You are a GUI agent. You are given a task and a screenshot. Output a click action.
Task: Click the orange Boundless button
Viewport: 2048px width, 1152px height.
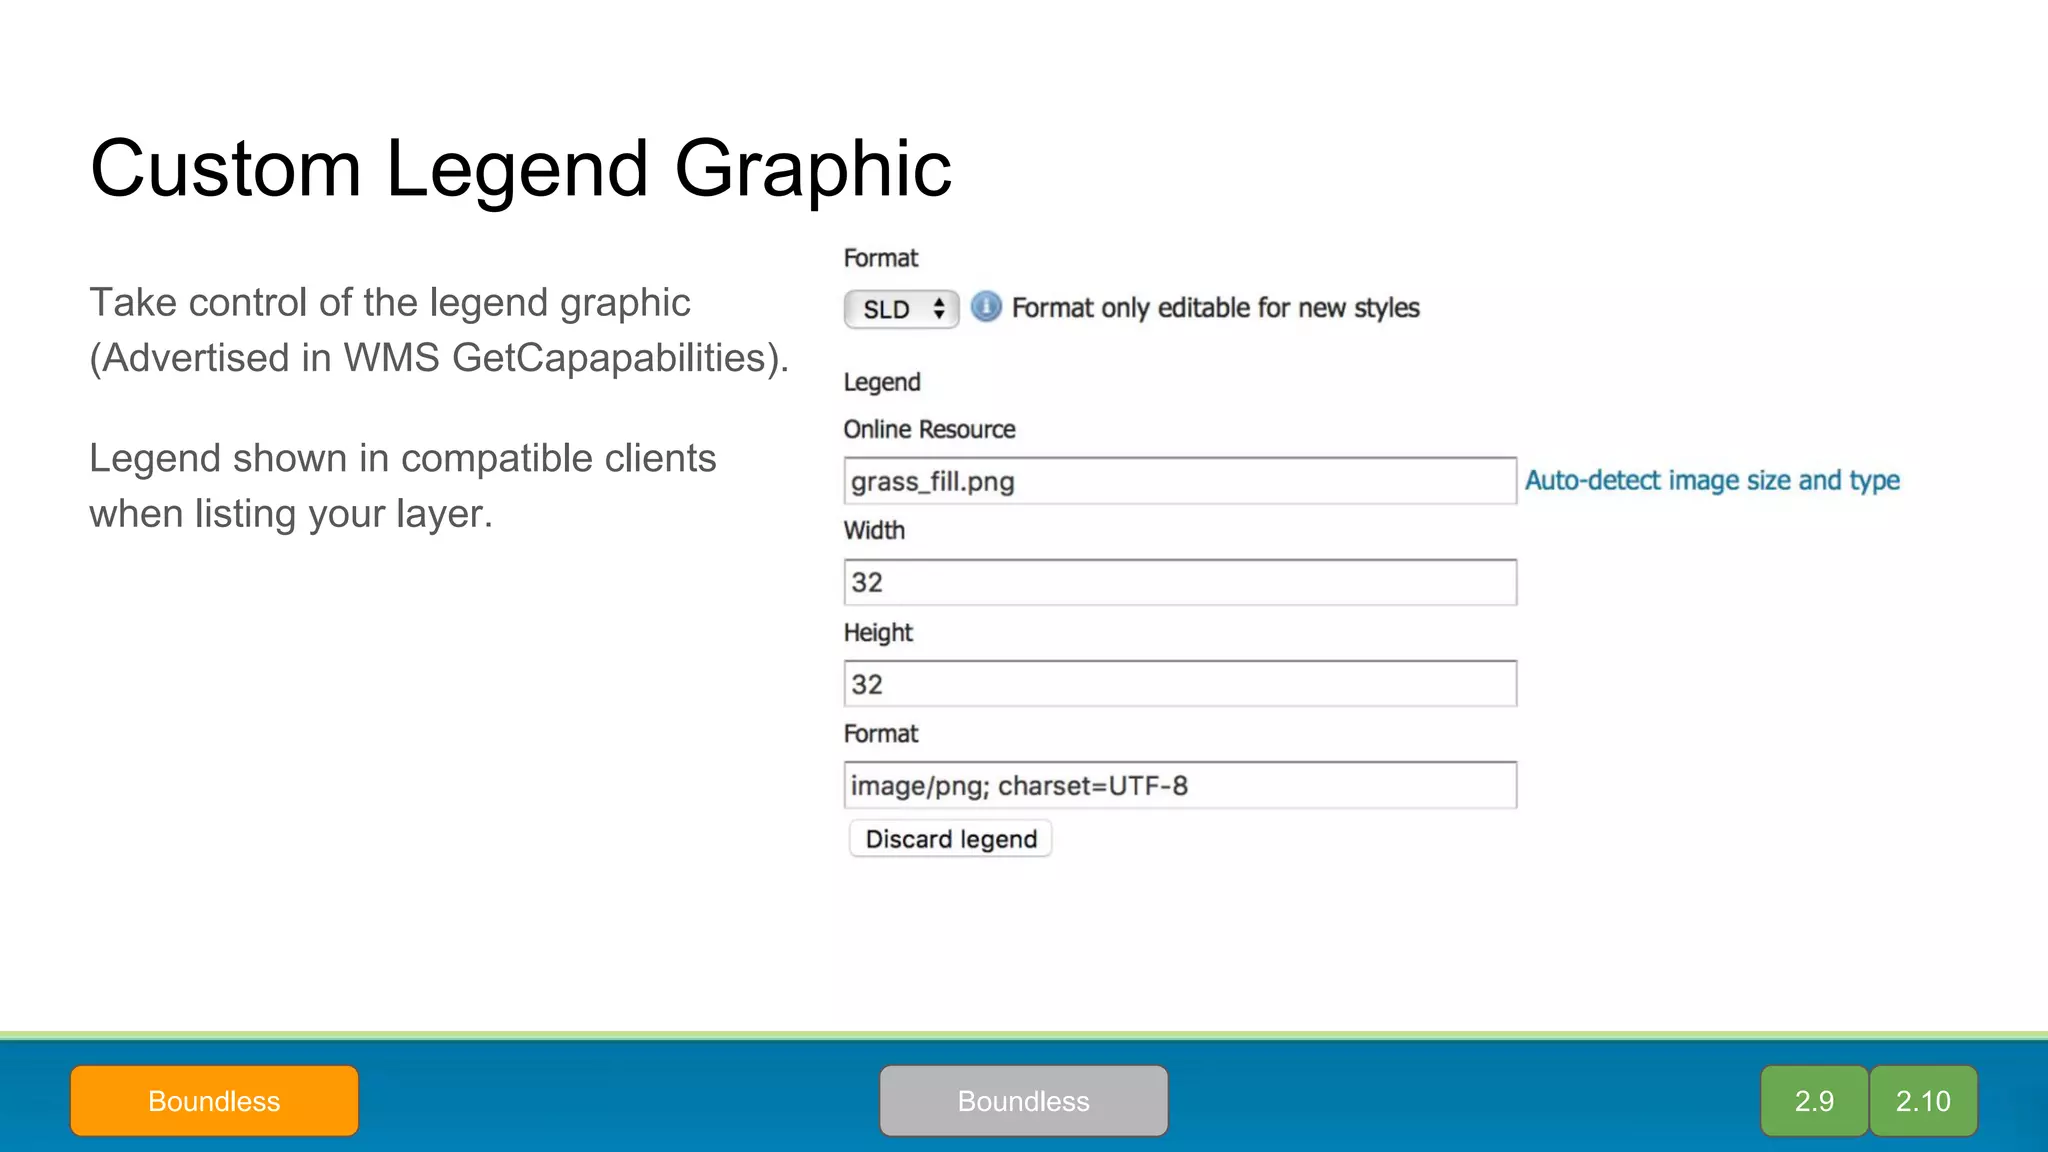(x=214, y=1101)
